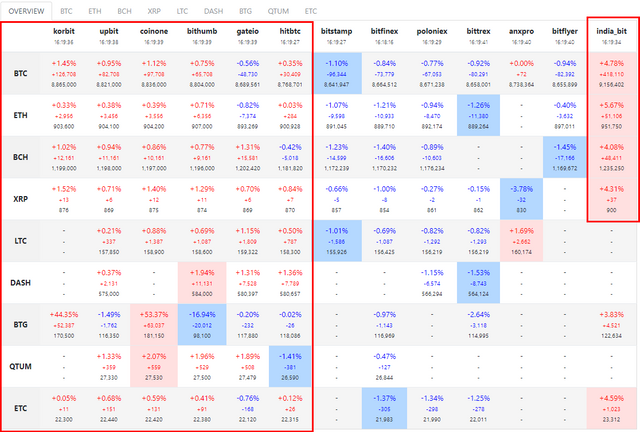This screenshot has width=640, height=432.
Task: Click bitflyer BCH -1.45% highlighted cell
Action: point(565,157)
